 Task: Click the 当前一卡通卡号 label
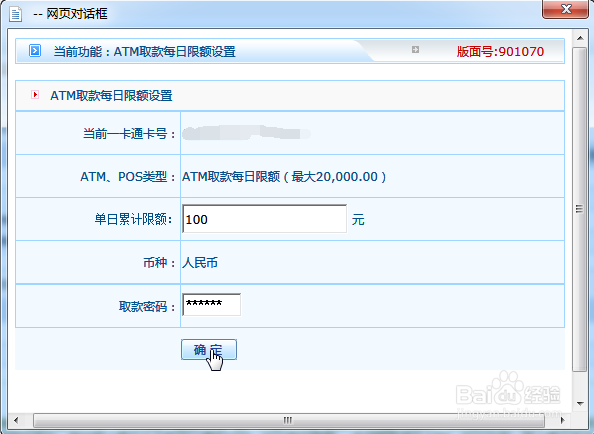coord(129,134)
